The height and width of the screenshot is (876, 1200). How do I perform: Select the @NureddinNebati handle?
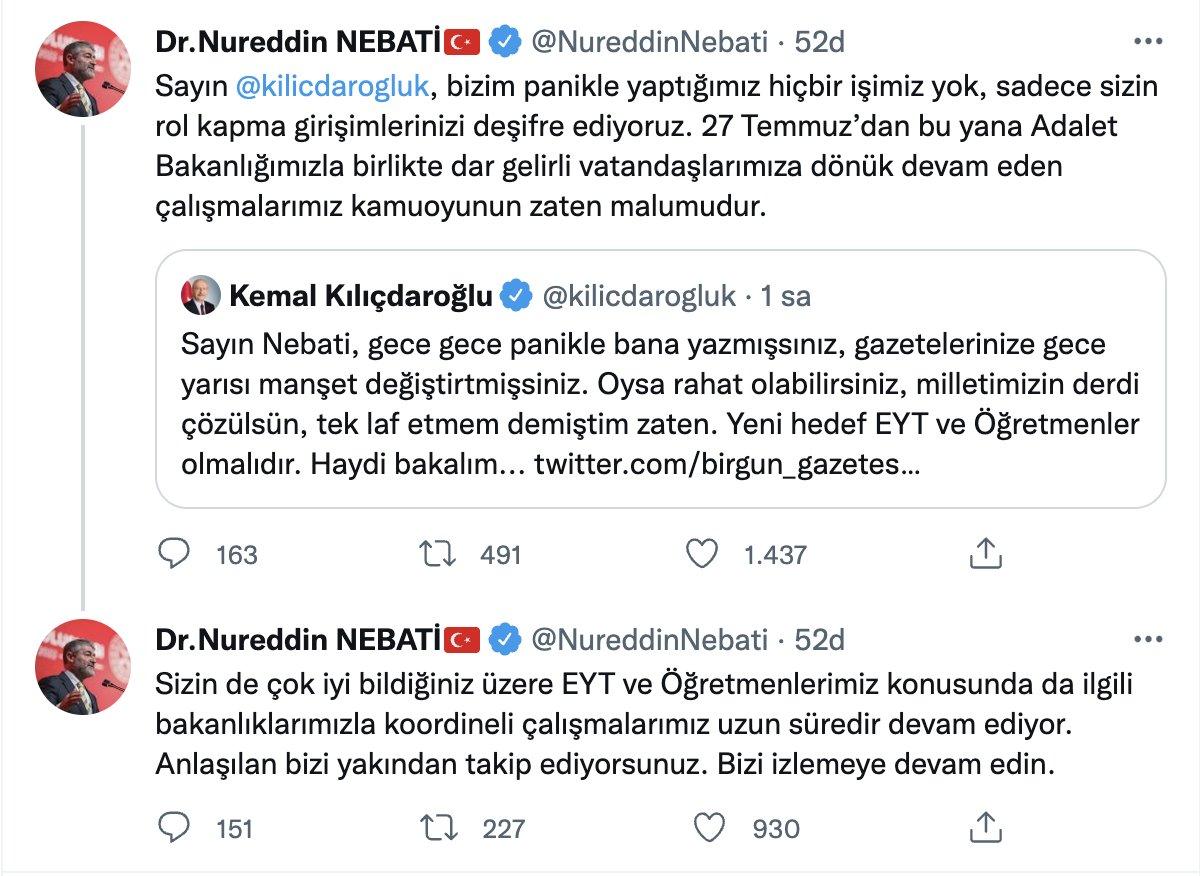(x=650, y=40)
